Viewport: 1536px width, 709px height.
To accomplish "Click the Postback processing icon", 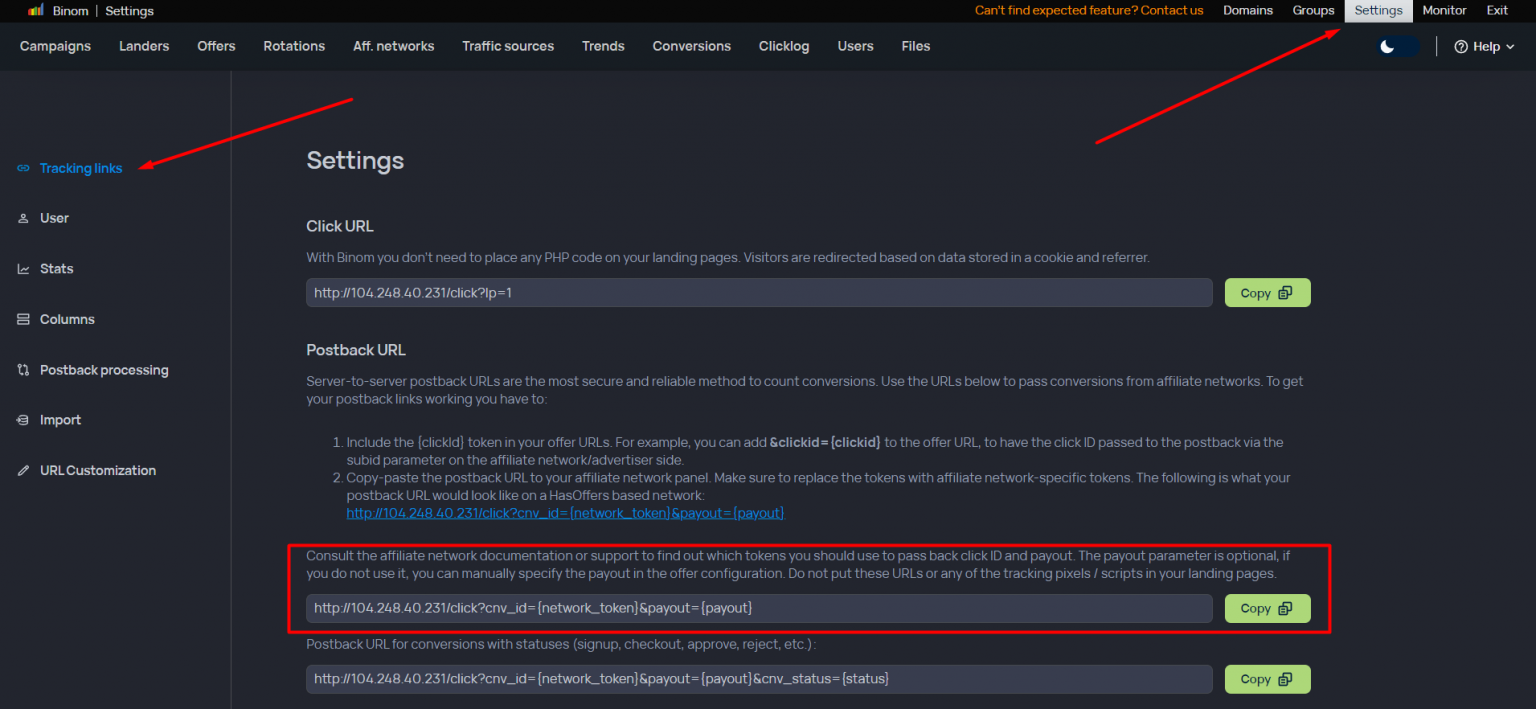I will point(23,370).
